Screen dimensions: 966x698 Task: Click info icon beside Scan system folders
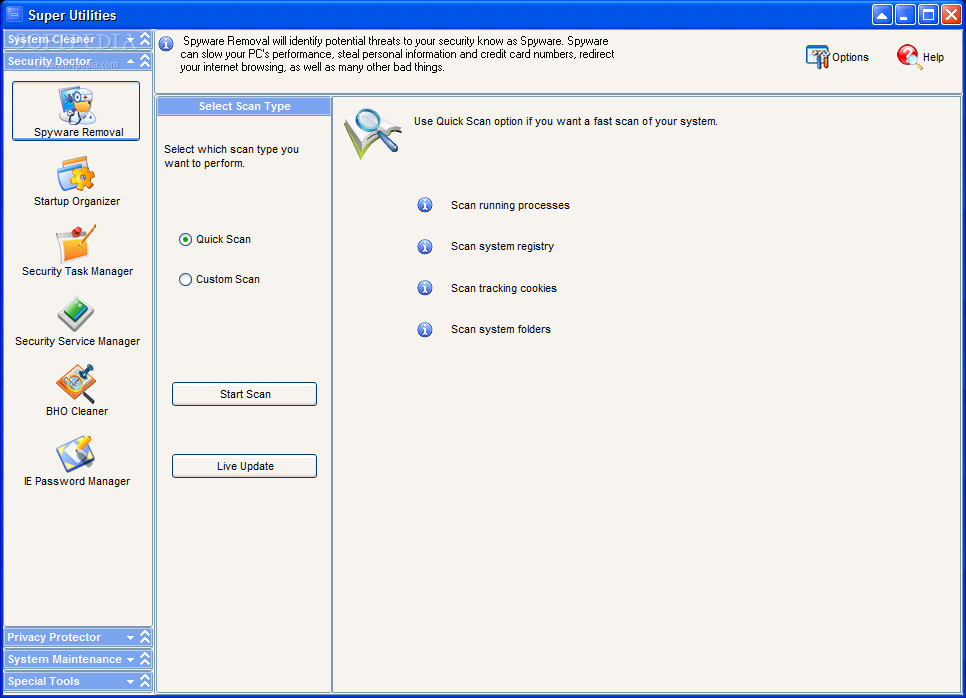pos(425,330)
